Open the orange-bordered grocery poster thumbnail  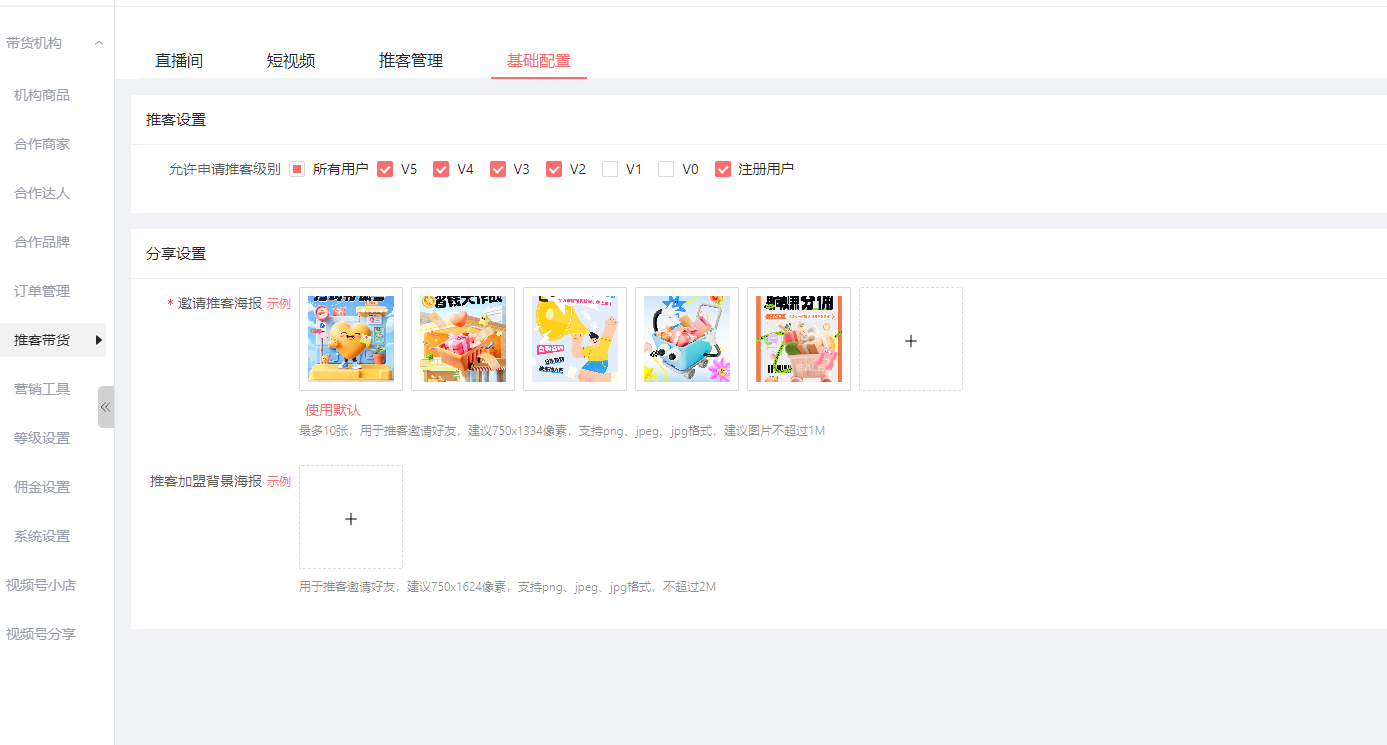point(798,339)
